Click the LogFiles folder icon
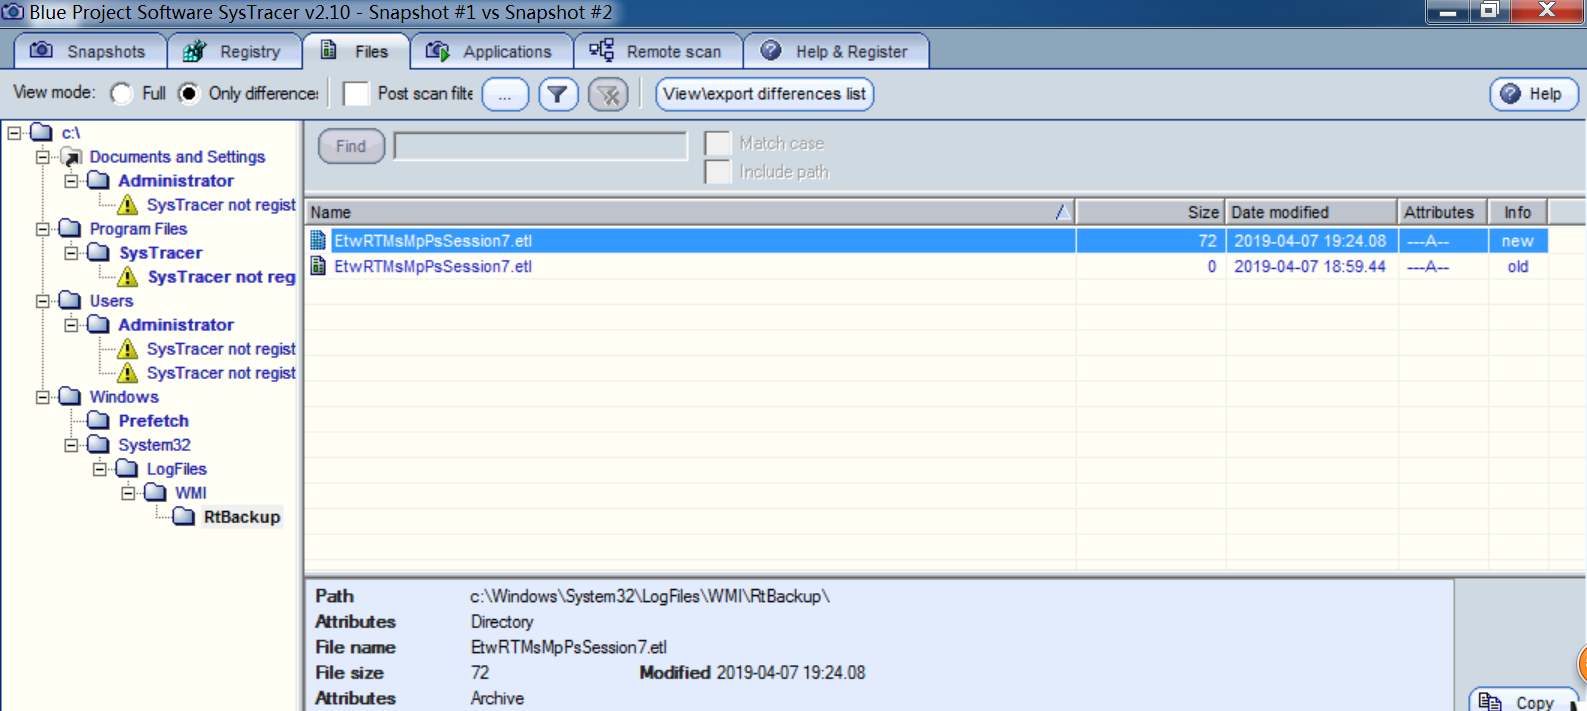The height and width of the screenshot is (711, 1587). click(127, 469)
